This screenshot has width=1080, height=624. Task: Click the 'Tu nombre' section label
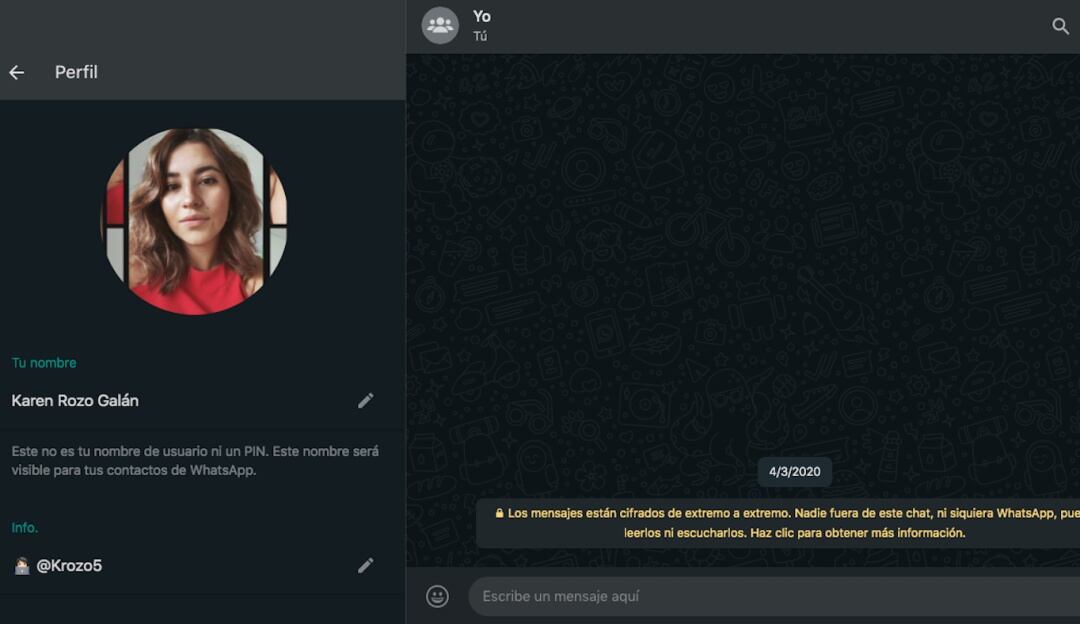pos(44,363)
